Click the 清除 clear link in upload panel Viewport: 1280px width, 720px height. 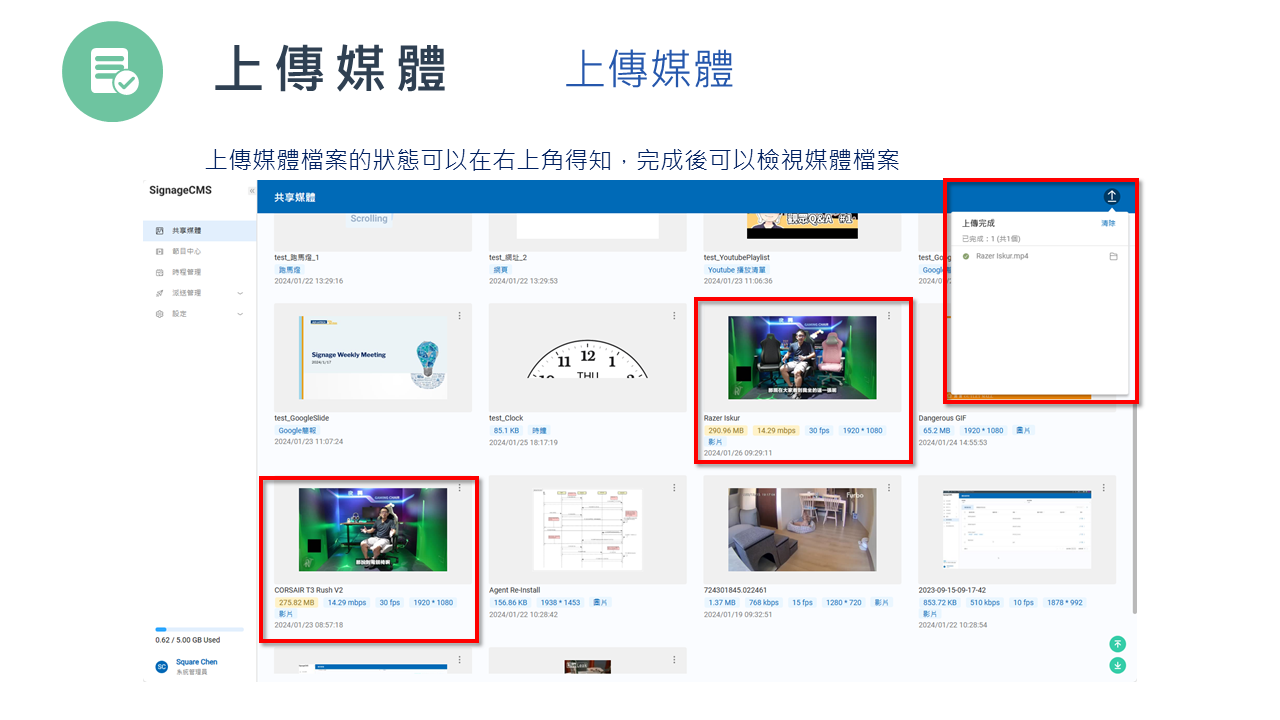(x=1108, y=223)
